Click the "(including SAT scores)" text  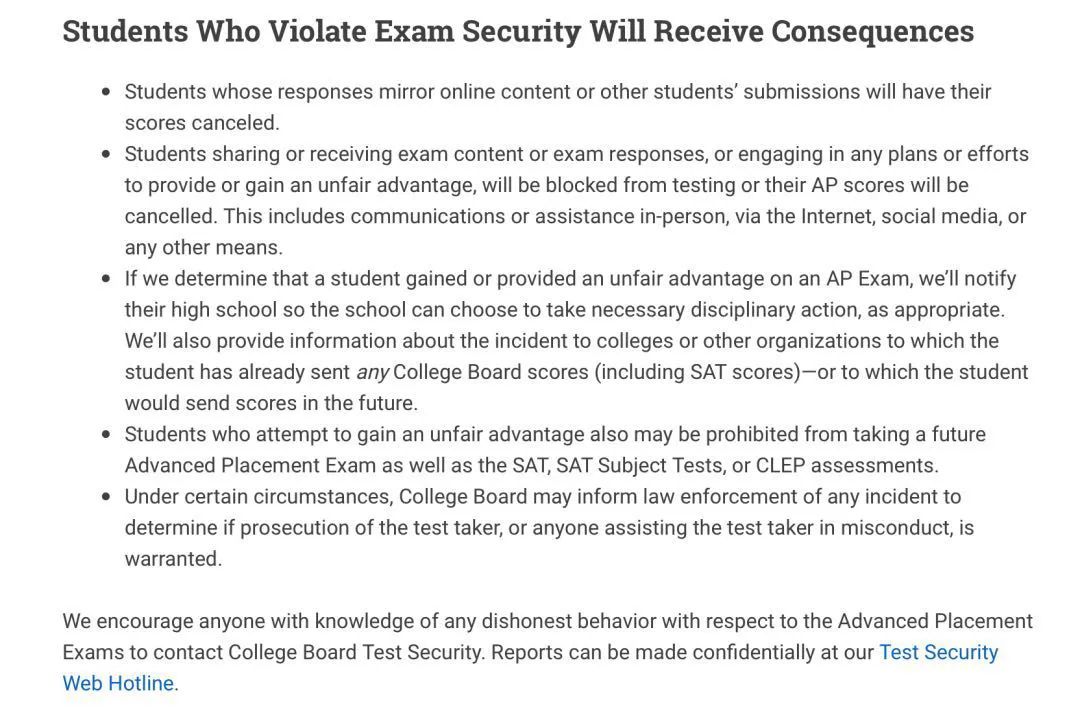tap(698, 373)
